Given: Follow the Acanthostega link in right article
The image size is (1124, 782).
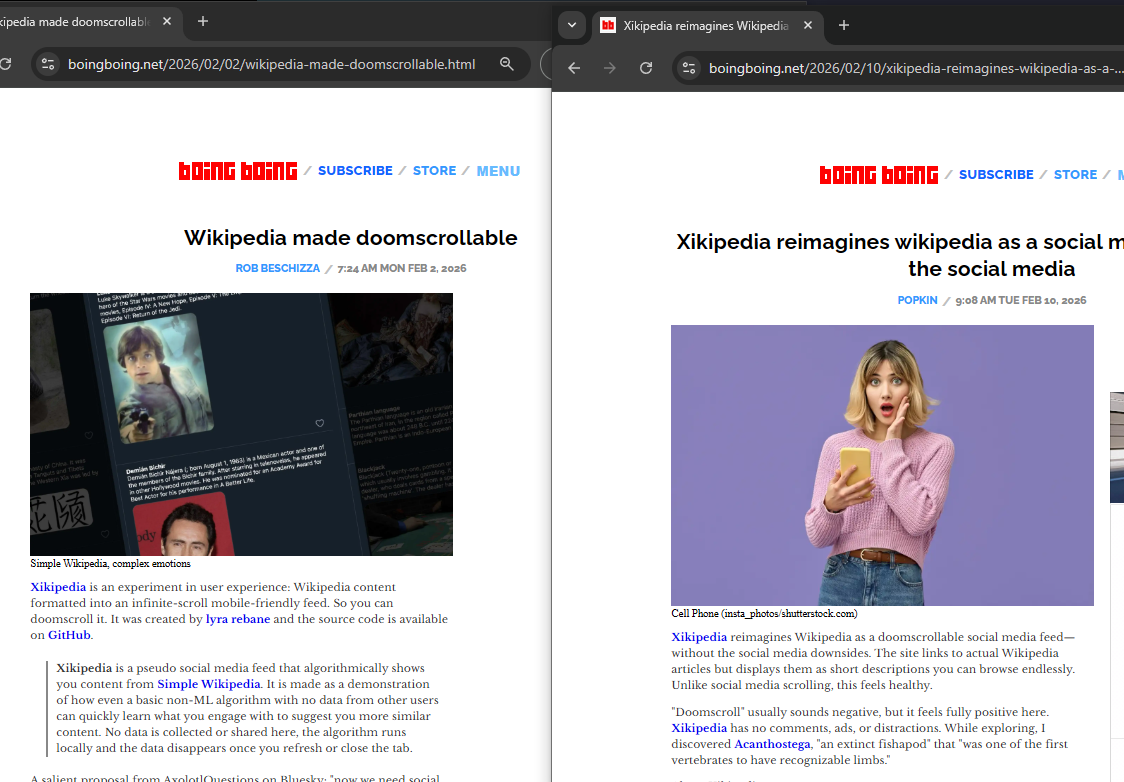Looking at the screenshot, I should point(772,744).
